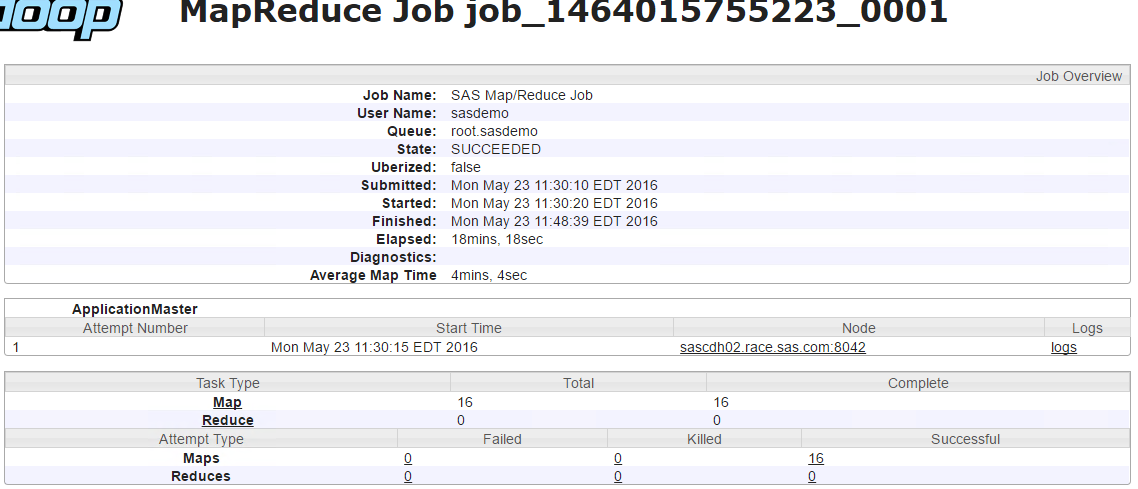1138x489 pixels.
Task: Click the Attempt Type column header
Action: click(201, 439)
